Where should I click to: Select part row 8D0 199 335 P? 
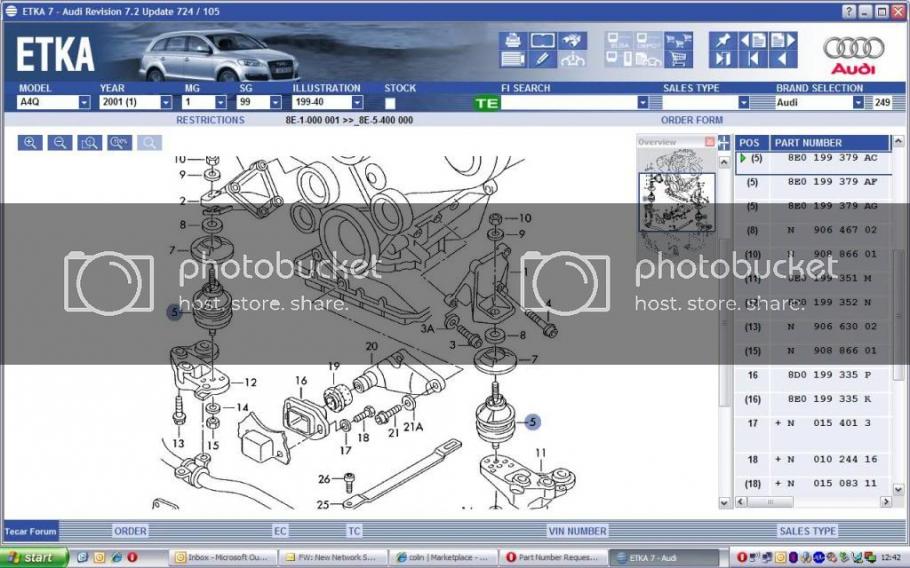(813, 375)
